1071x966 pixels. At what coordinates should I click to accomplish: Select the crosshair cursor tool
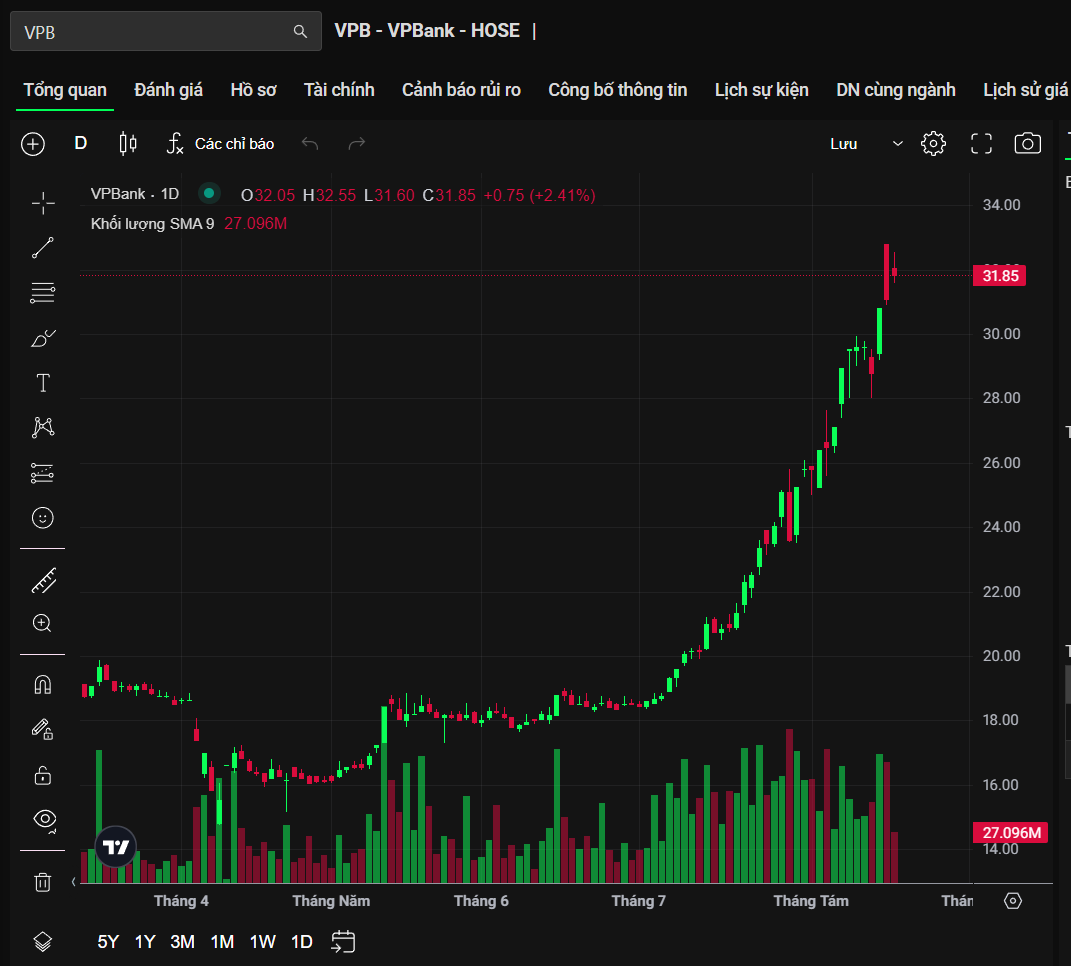[x=43, y=203]
